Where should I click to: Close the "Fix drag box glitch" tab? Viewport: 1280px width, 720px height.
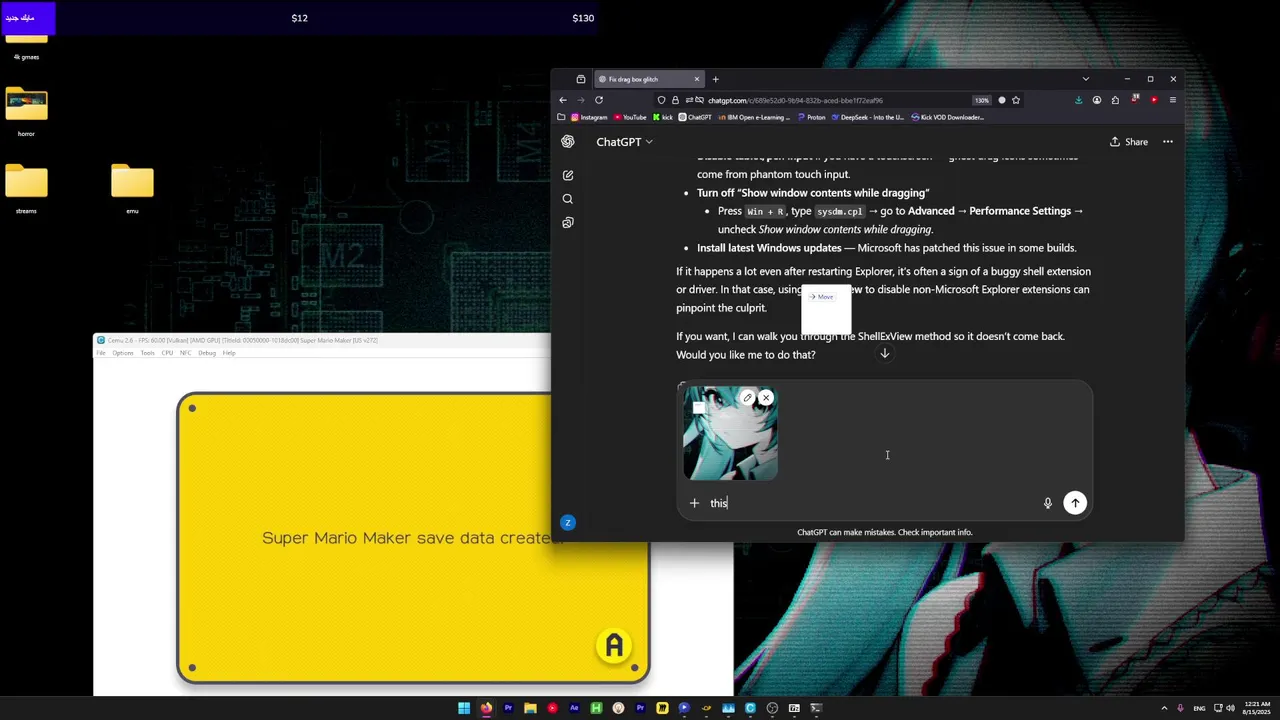tap(696, 79)
